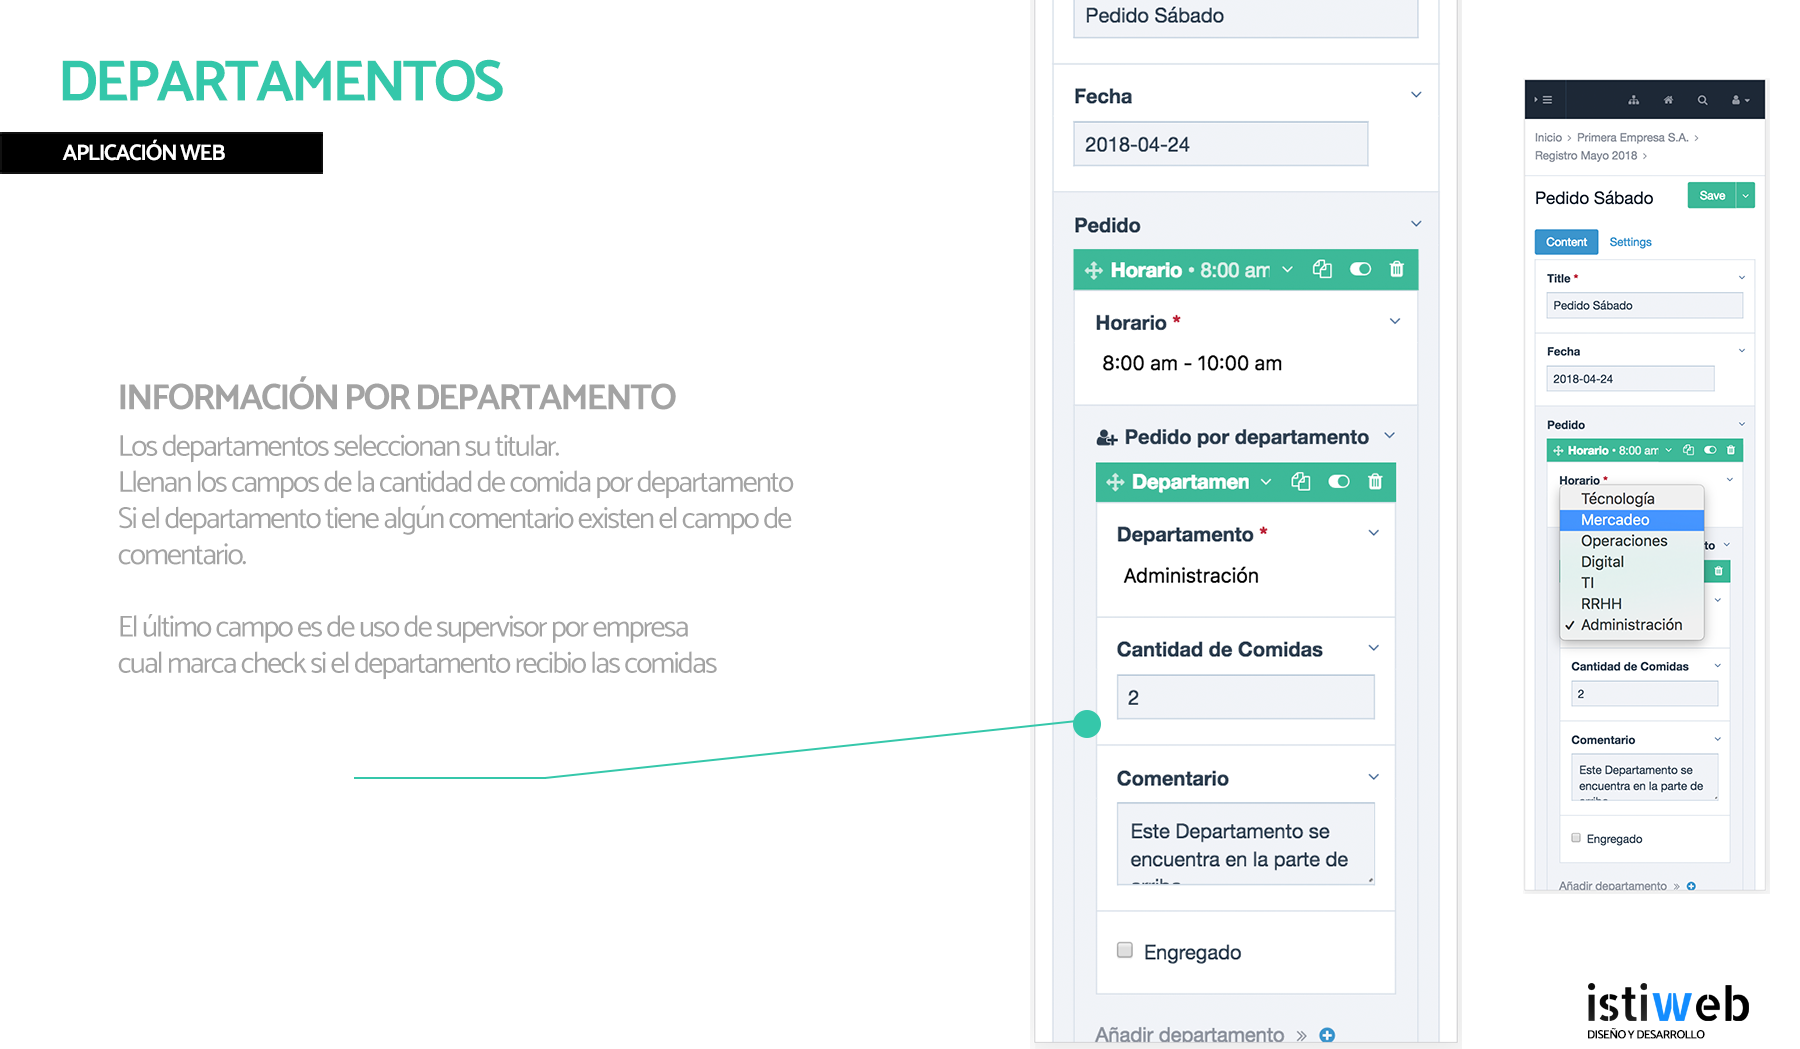Toggle the Horario block switch in enlarged form

(1360, 269)
